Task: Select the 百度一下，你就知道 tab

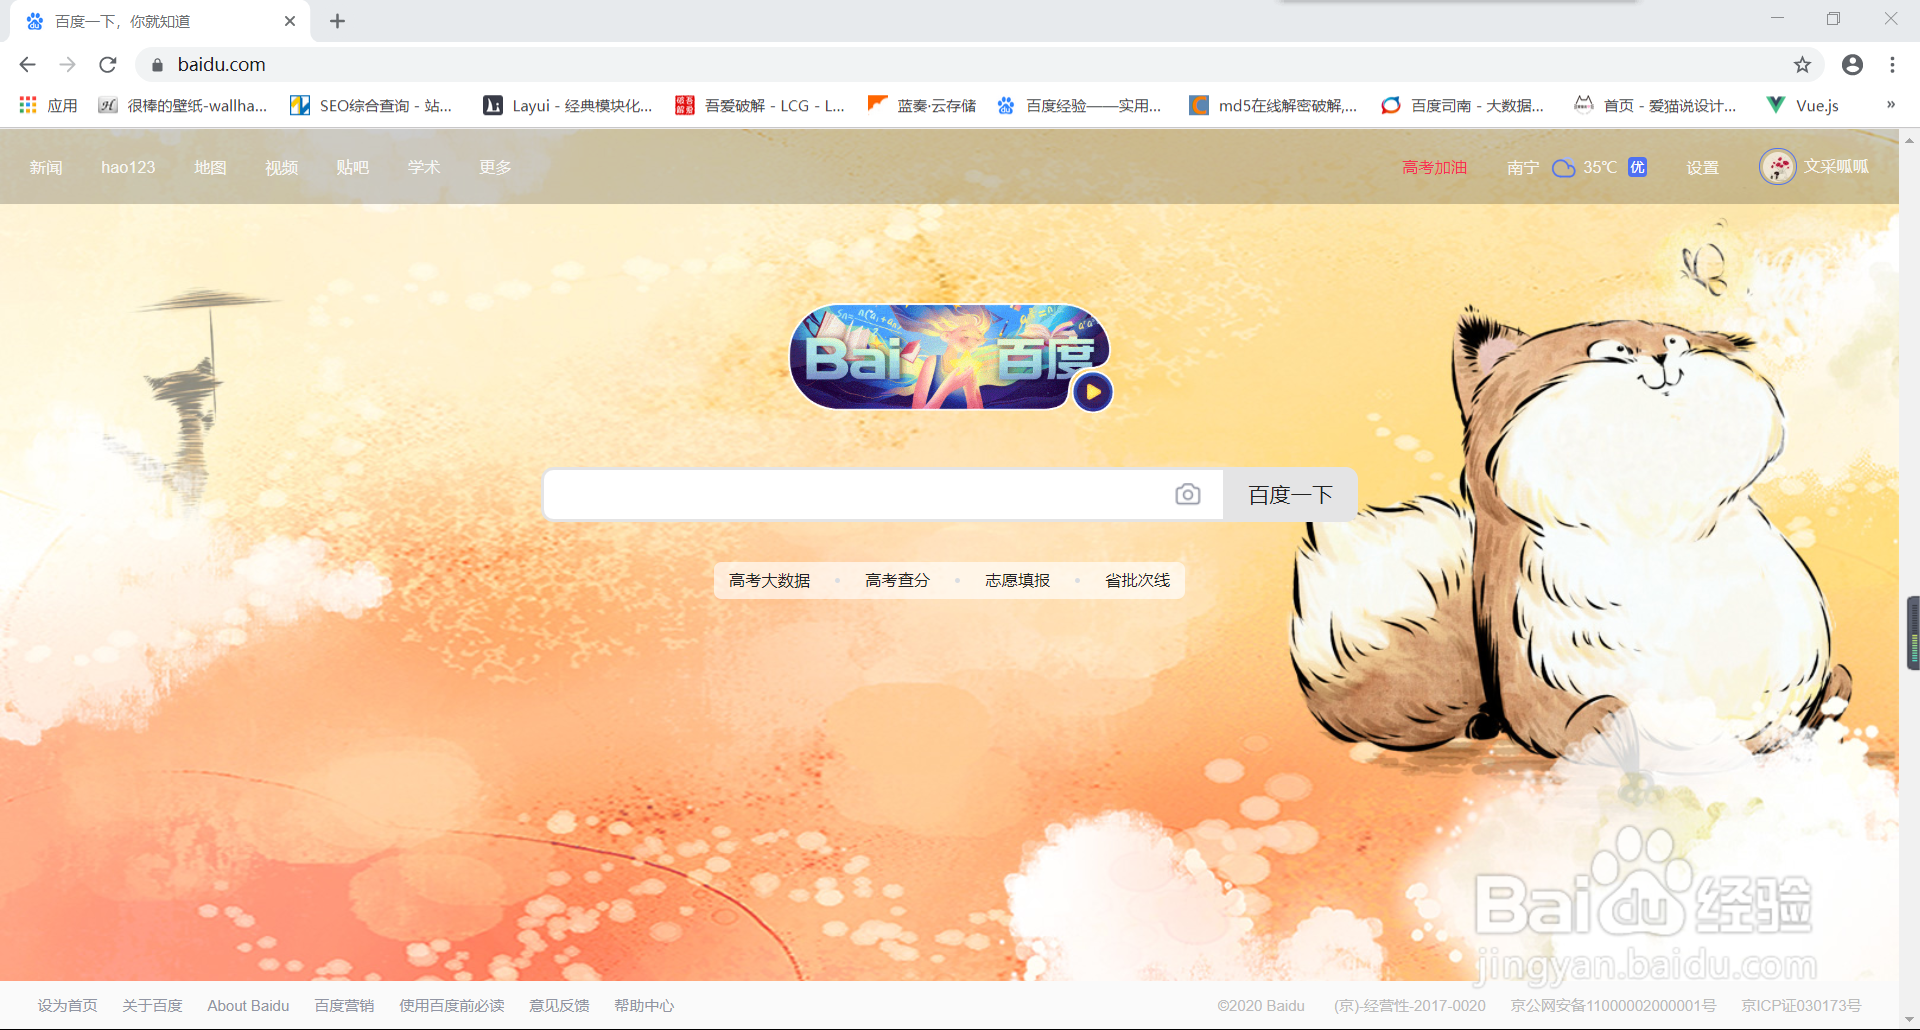Action: click(160, 21)
